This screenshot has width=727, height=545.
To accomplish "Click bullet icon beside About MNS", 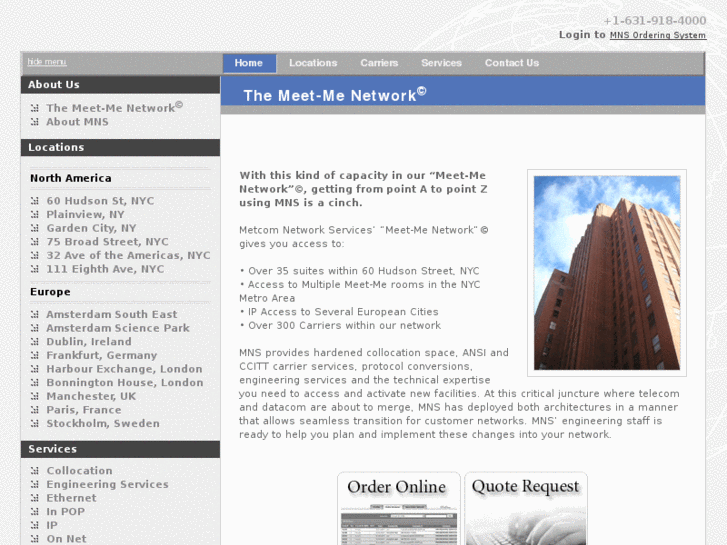I will (x=35, y=122).
